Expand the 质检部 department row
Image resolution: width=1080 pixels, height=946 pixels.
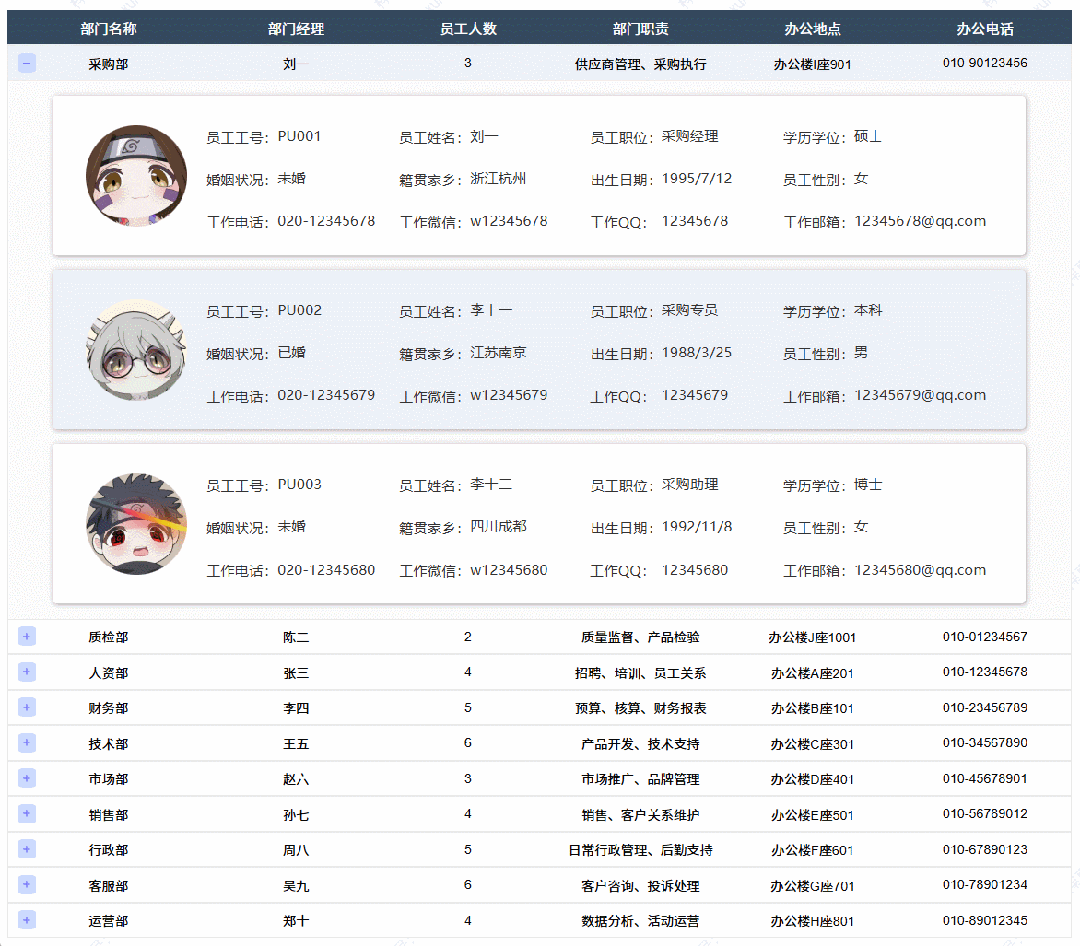point(27,636)
